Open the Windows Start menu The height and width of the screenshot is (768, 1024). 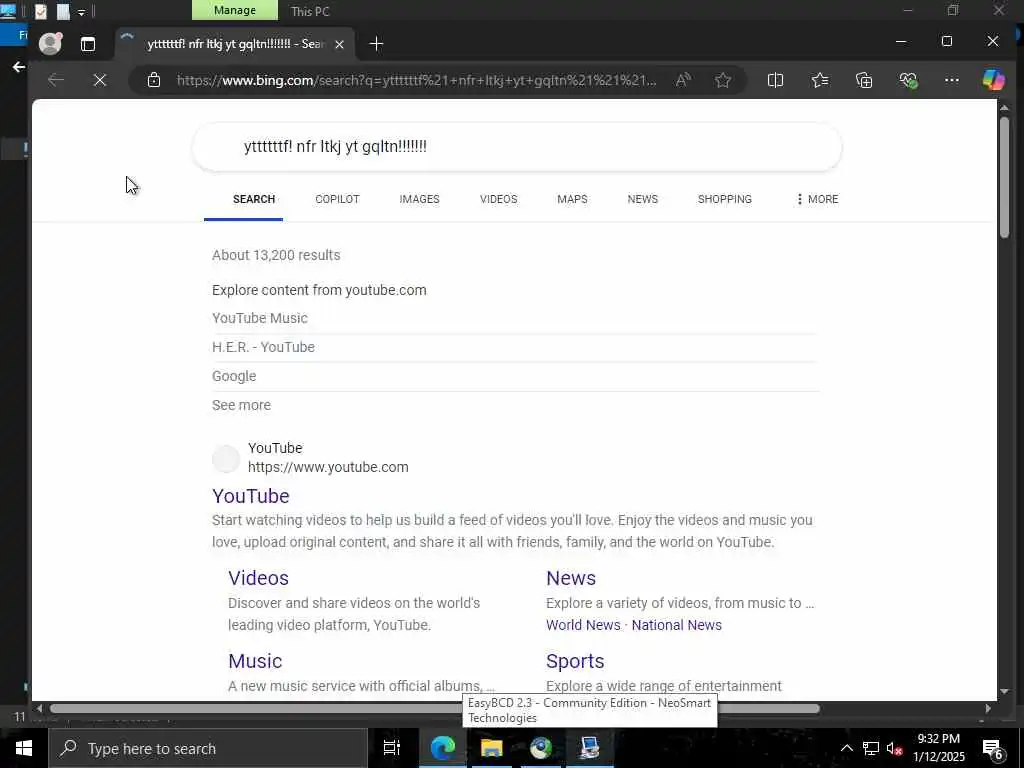[24, 748]
